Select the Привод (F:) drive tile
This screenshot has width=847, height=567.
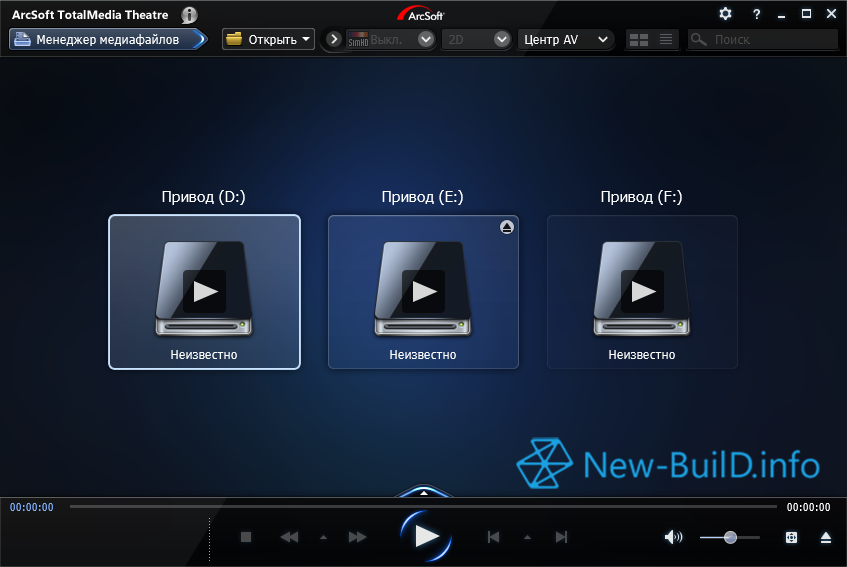coord(642,292)
